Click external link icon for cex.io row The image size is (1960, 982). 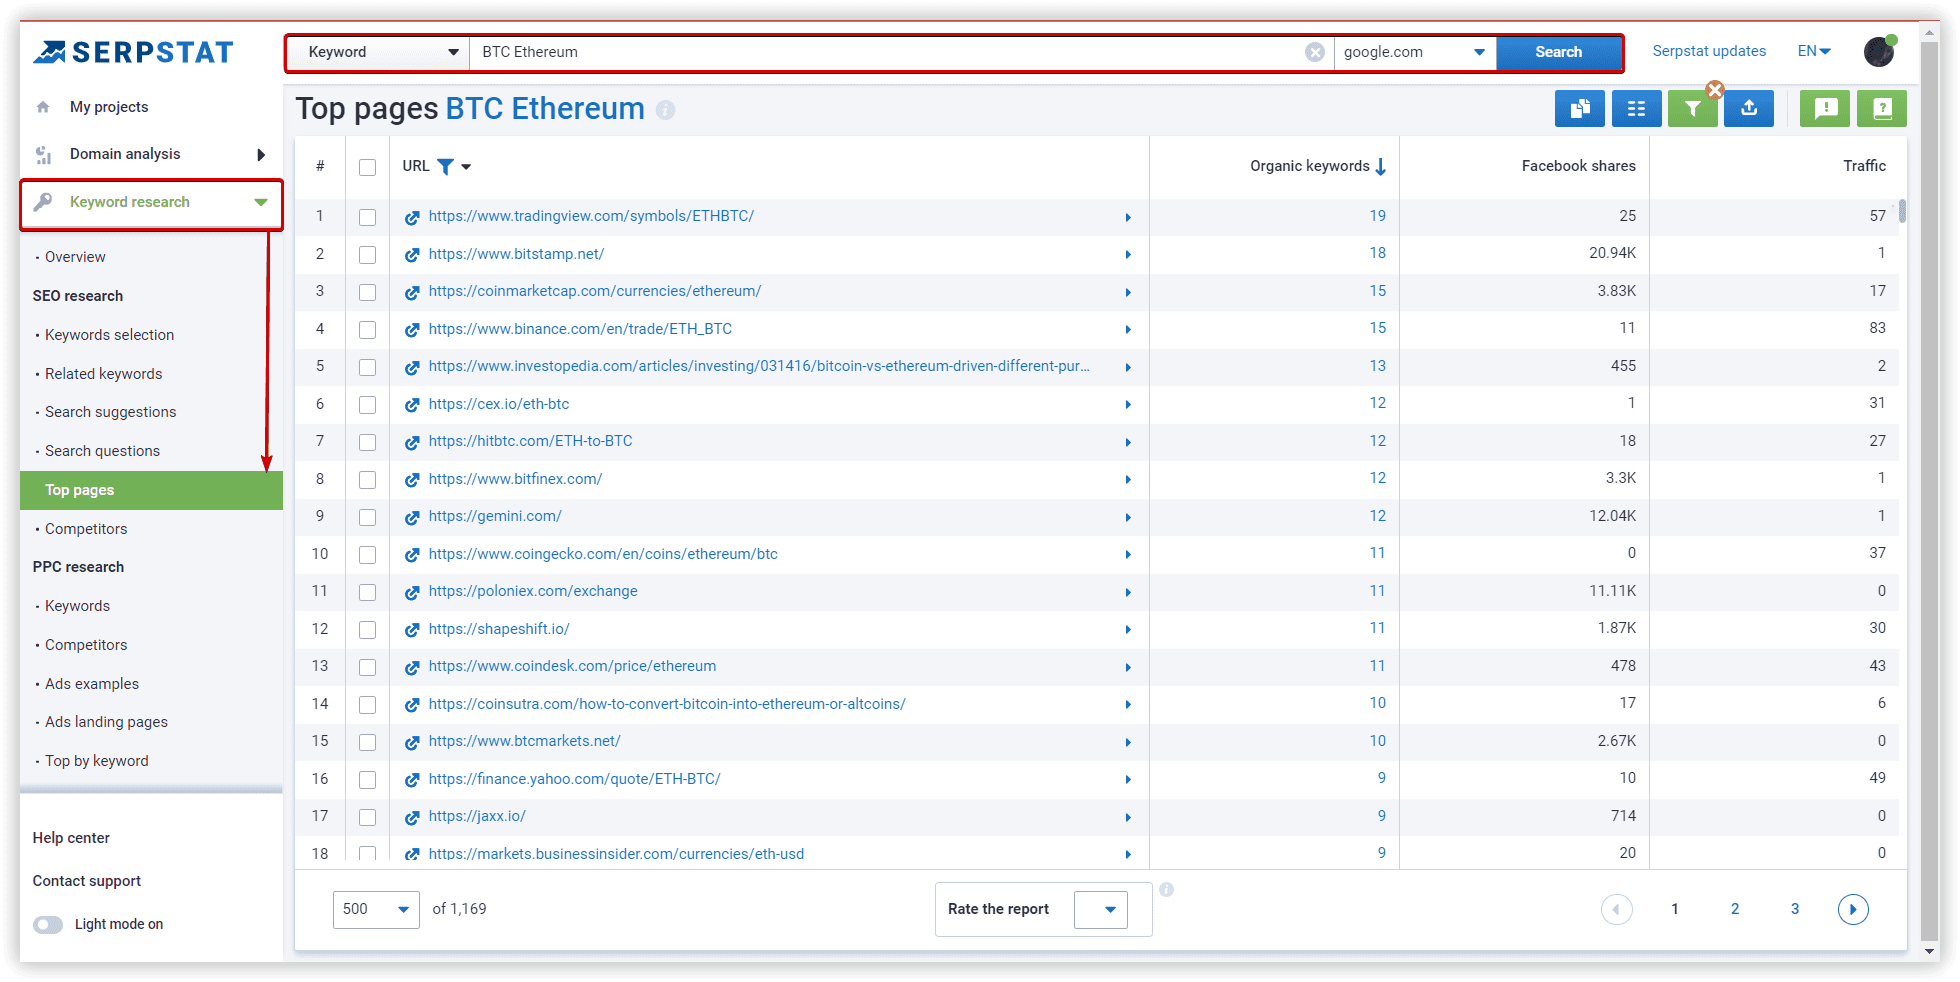pos(412,405)
